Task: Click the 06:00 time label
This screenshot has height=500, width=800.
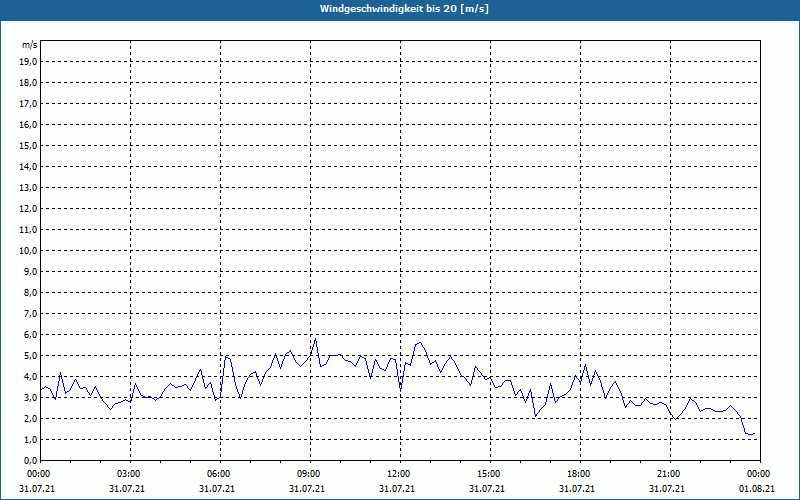Action: point(219,474)
